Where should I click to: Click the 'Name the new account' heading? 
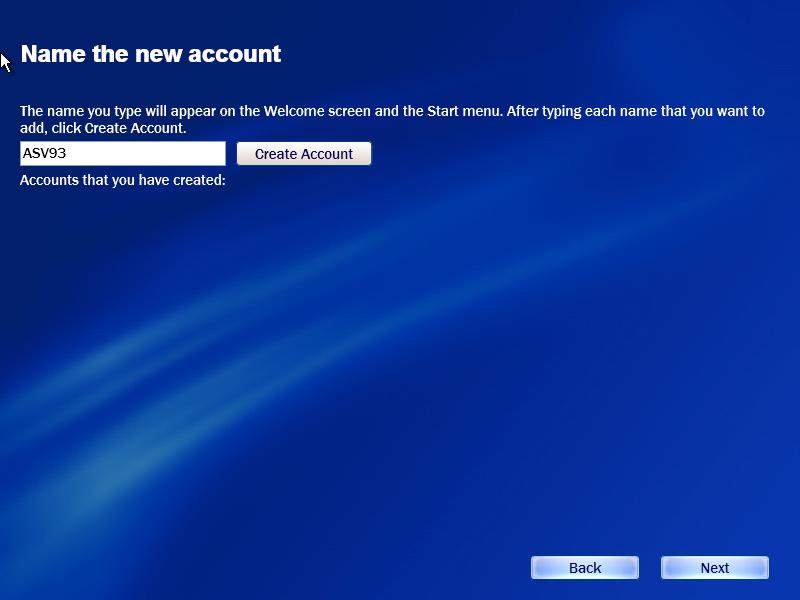pyautogui.click(x=150, y=54)
